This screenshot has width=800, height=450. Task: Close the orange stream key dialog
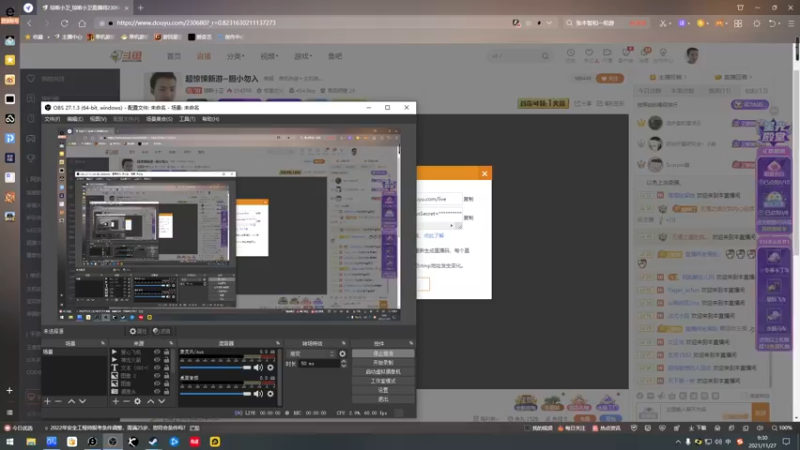(484, 173)
